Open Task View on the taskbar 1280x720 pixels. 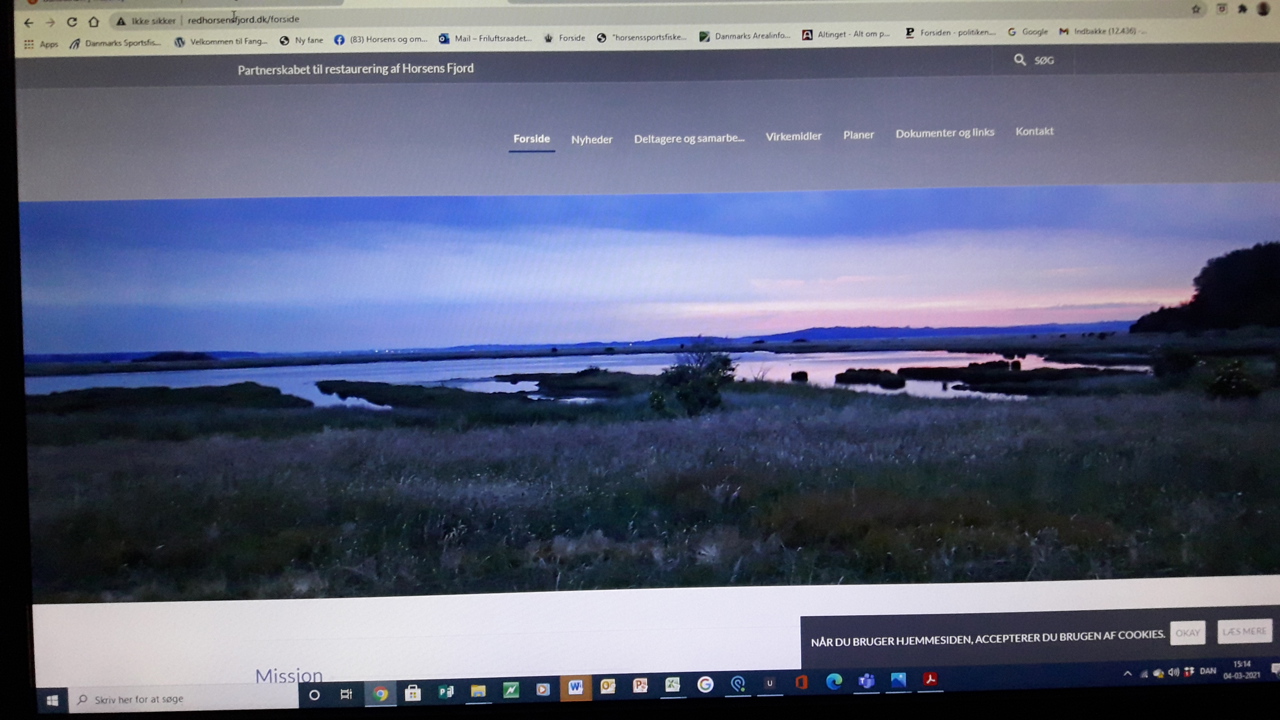[346, 694]
